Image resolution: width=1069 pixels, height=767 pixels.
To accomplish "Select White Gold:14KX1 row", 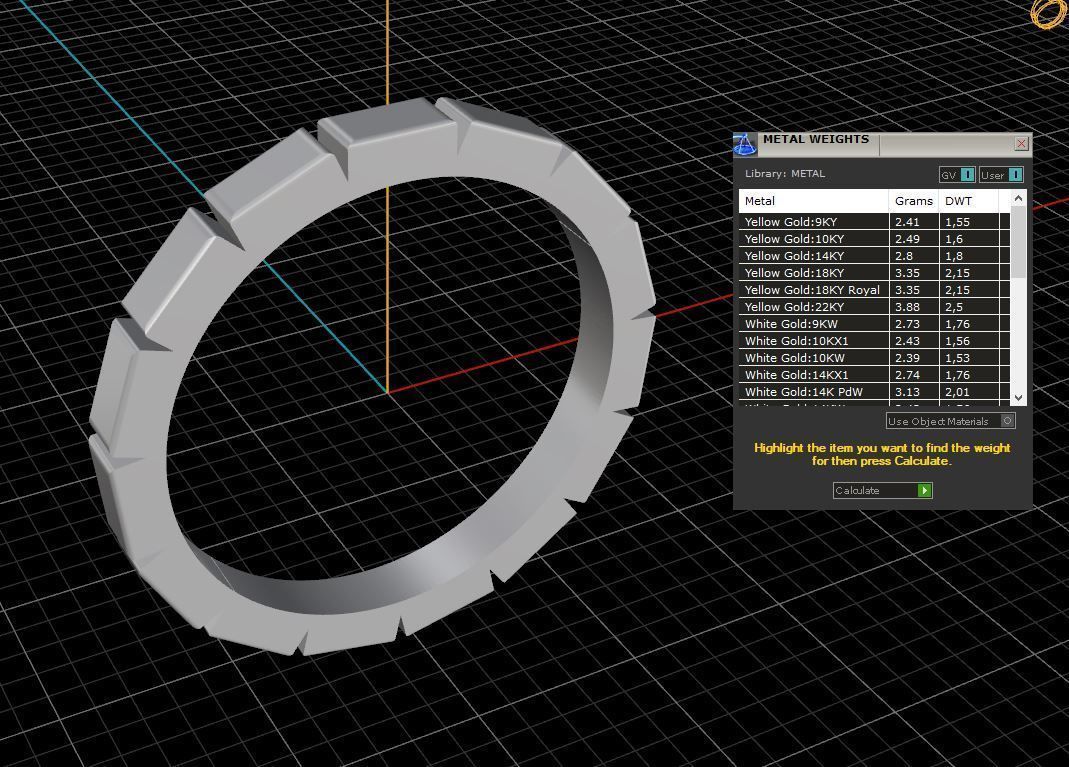I will (x=874, y=375).
